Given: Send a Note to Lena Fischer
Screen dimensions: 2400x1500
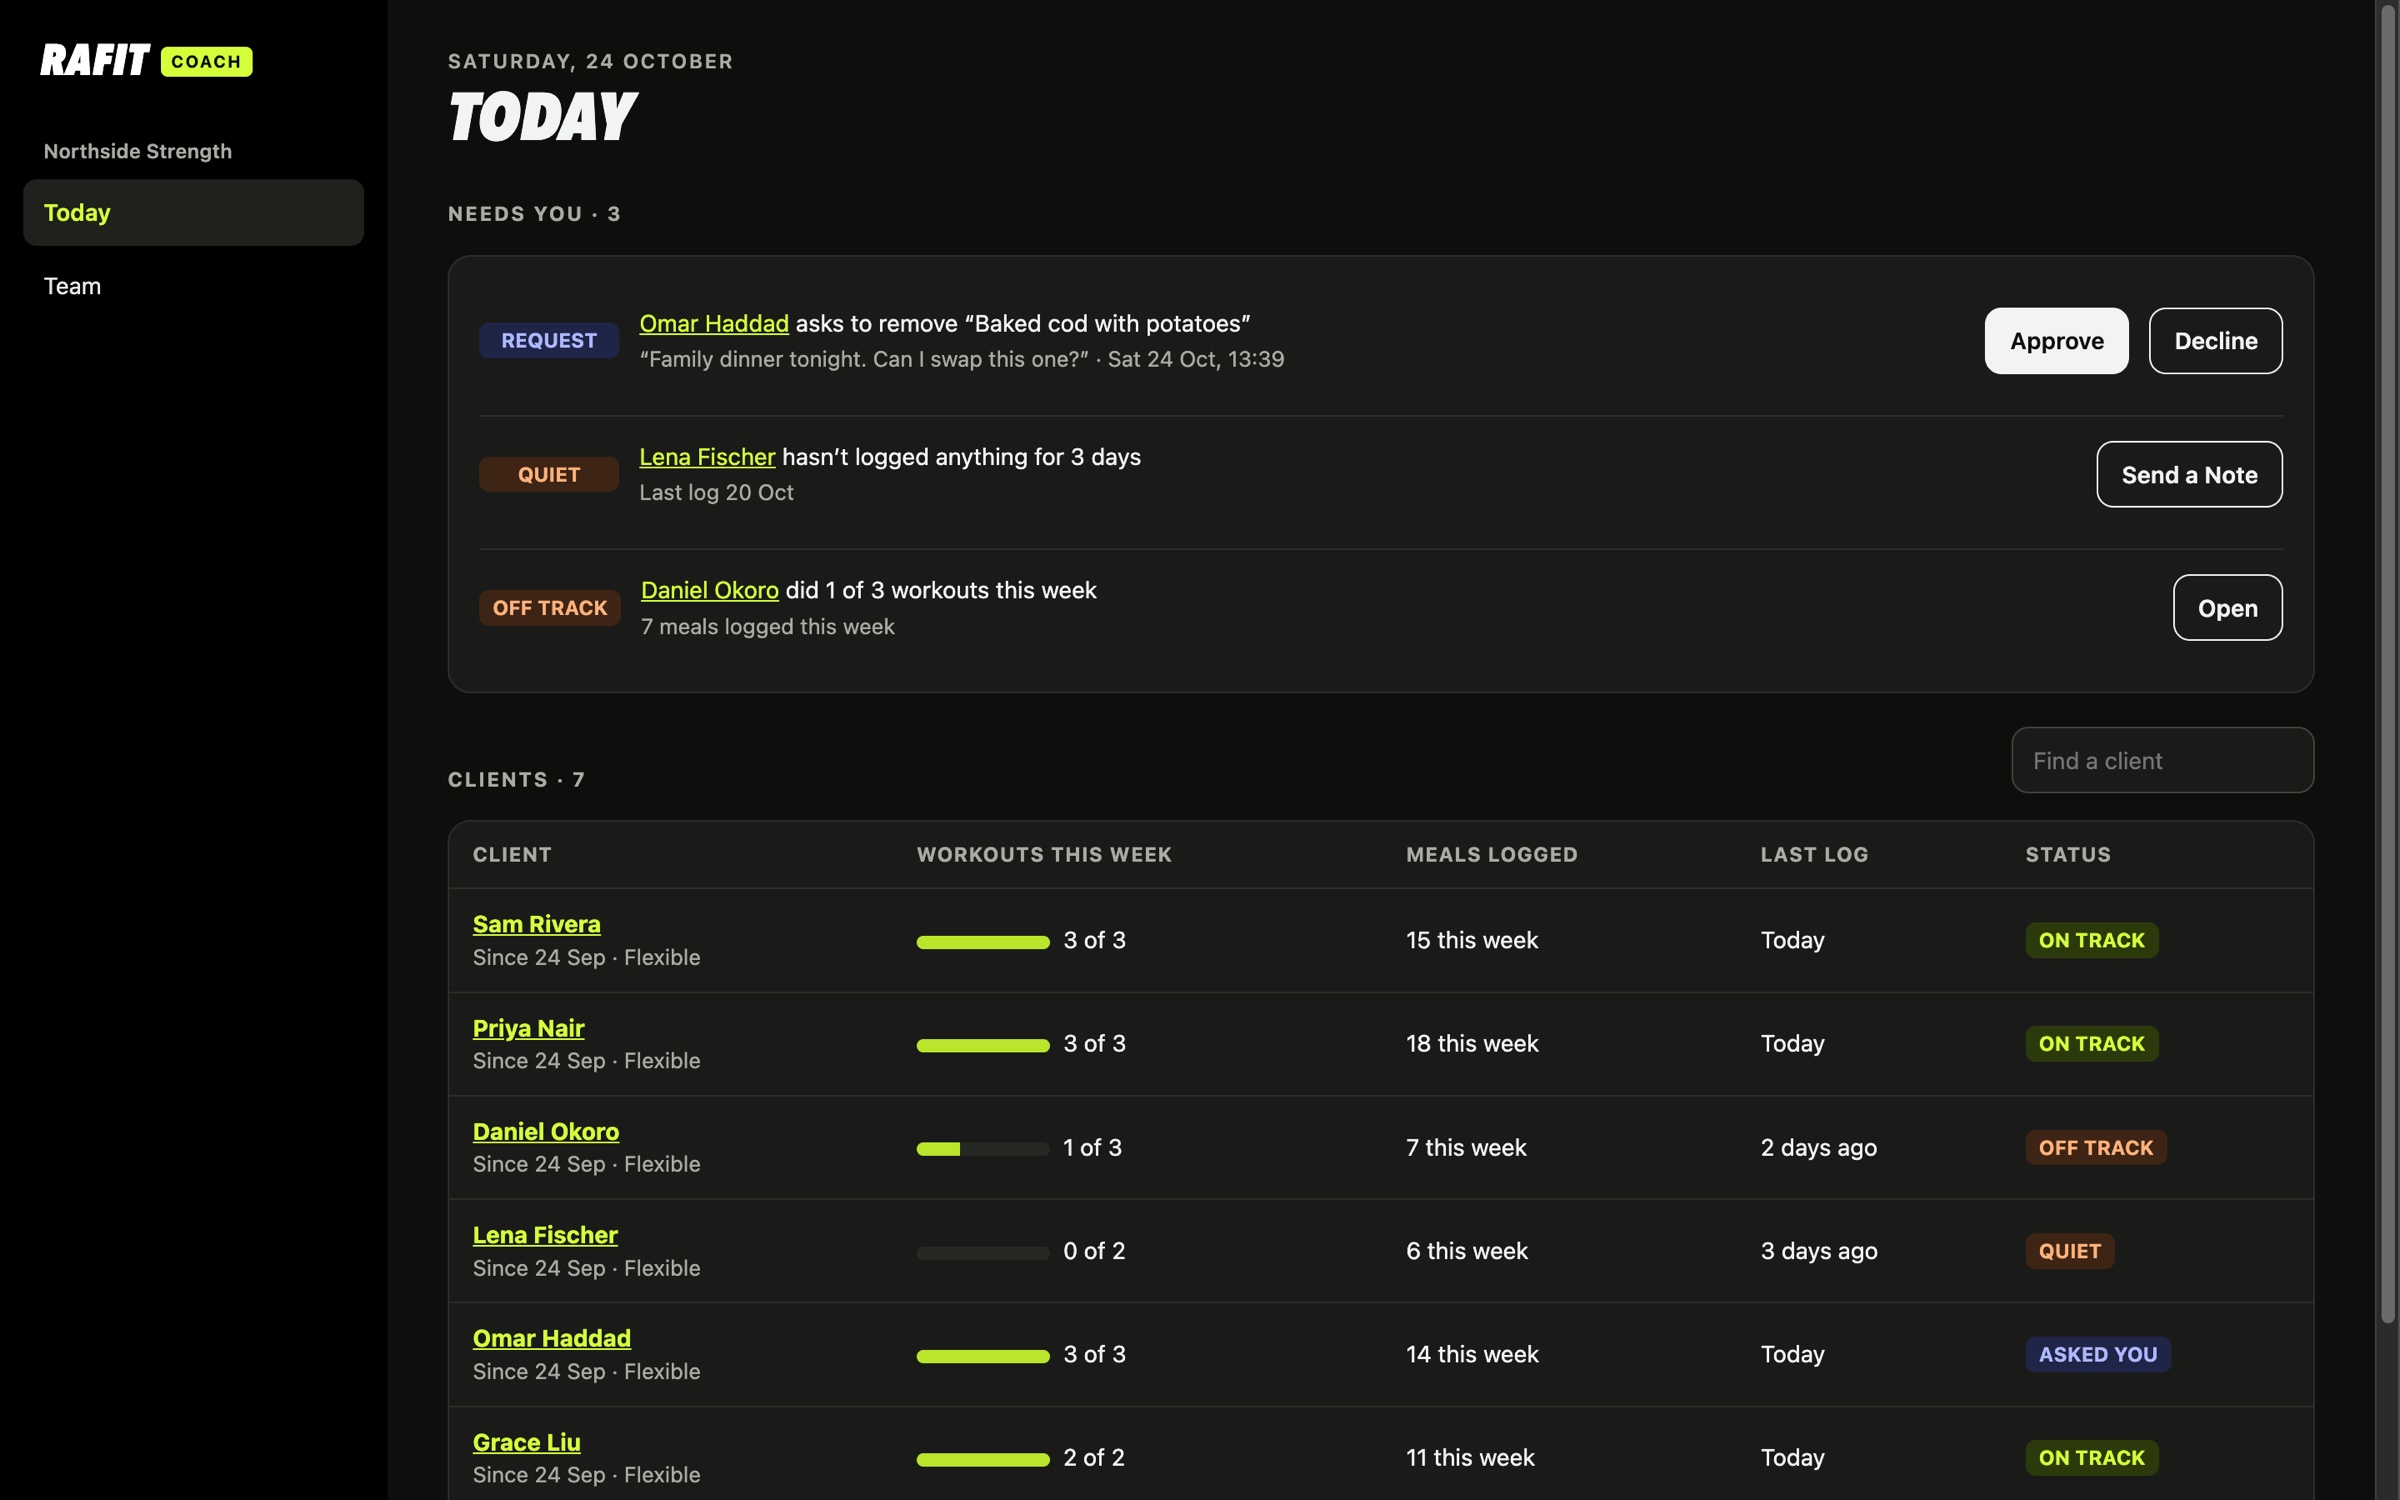Looking at the screenshot, I should click(2189, 474).
